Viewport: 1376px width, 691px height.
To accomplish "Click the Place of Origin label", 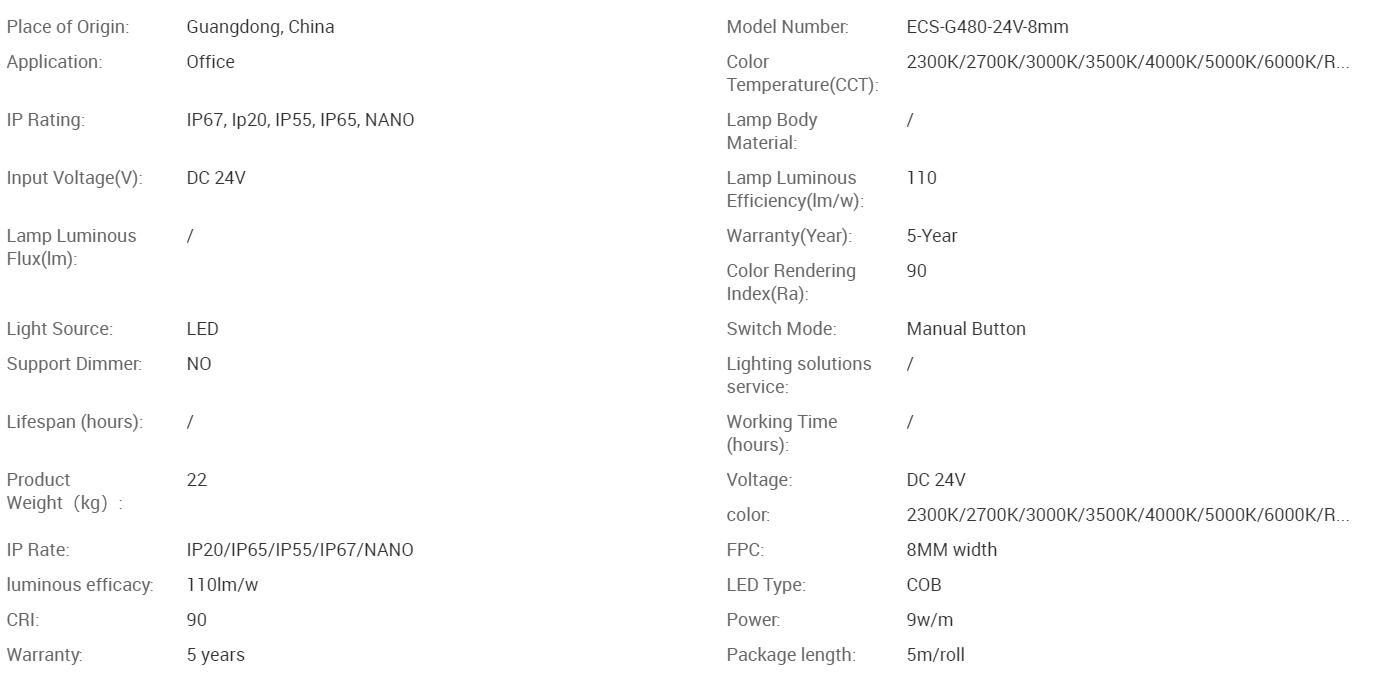I will tap(67, 27).
